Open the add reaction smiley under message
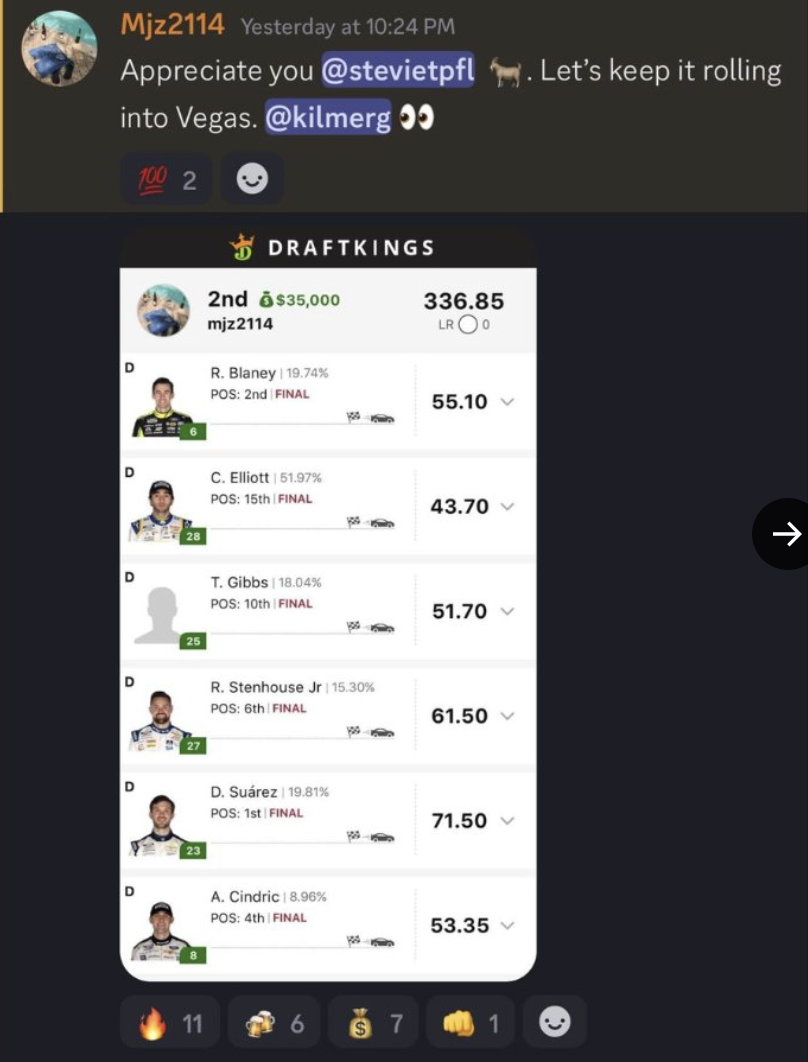808x1062 pixels. tap(252, 180)
